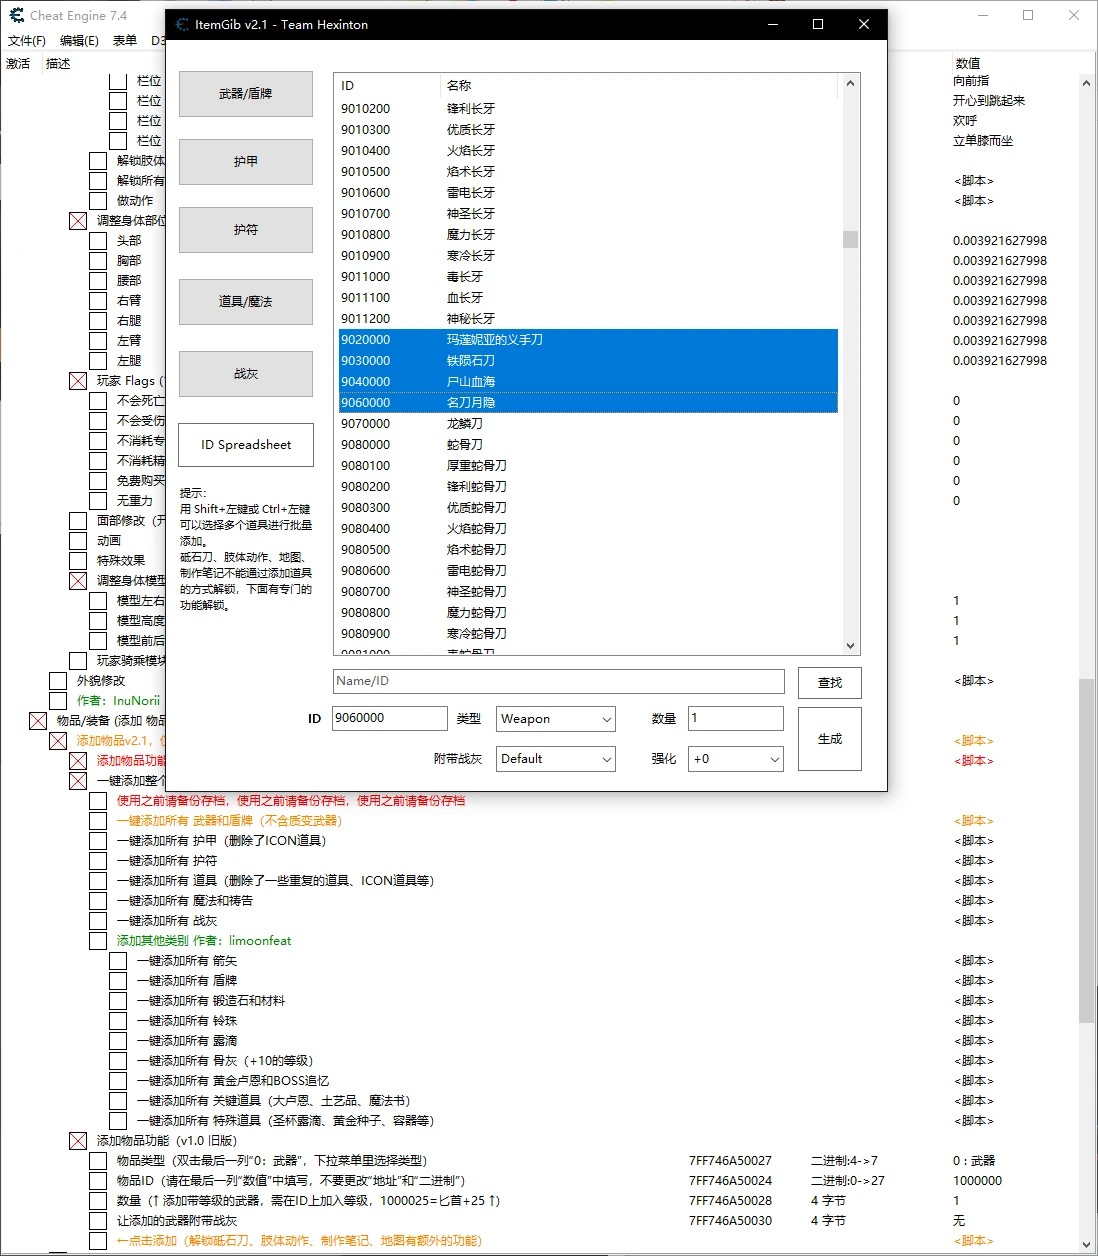Image resolution: width=1098 pixels, height=1256 pixels.
Task: Open the 强化 +0 dropdown
Action: 736,759
